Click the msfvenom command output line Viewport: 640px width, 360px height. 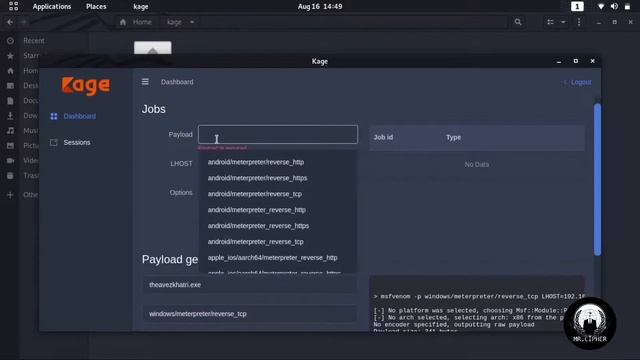(479, 296)
